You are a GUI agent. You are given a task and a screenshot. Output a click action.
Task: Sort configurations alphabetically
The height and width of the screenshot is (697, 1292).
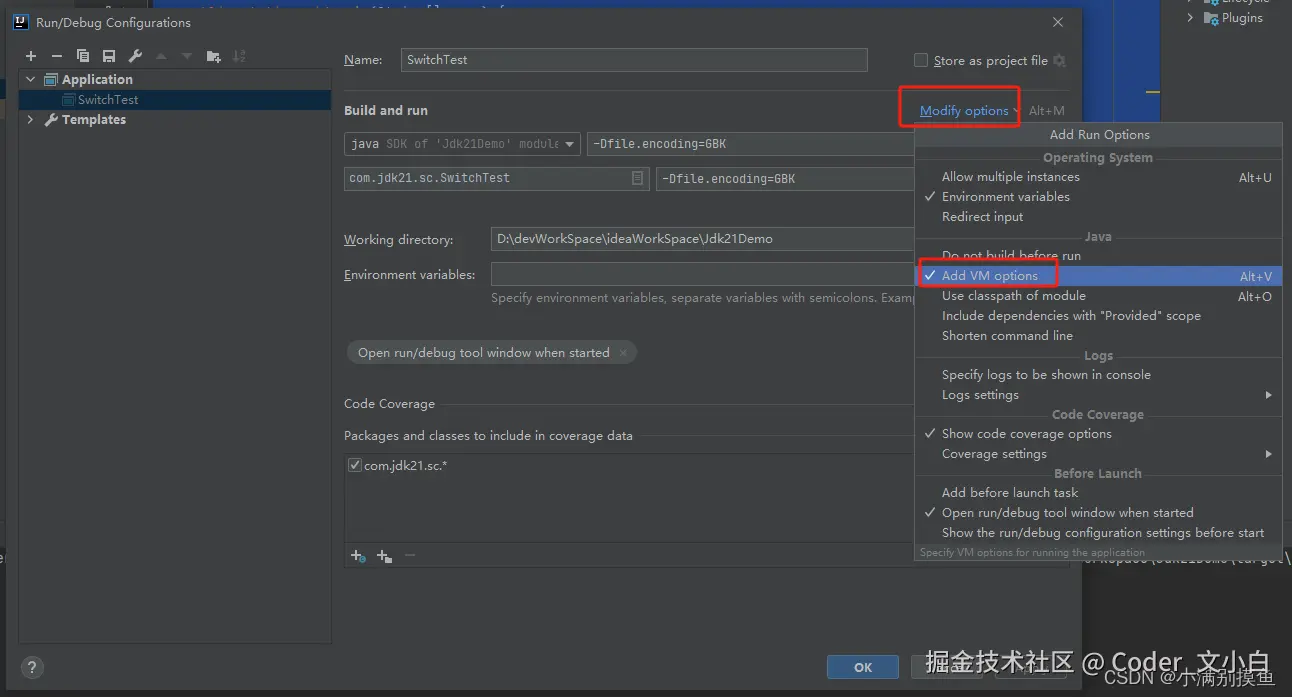239,56
